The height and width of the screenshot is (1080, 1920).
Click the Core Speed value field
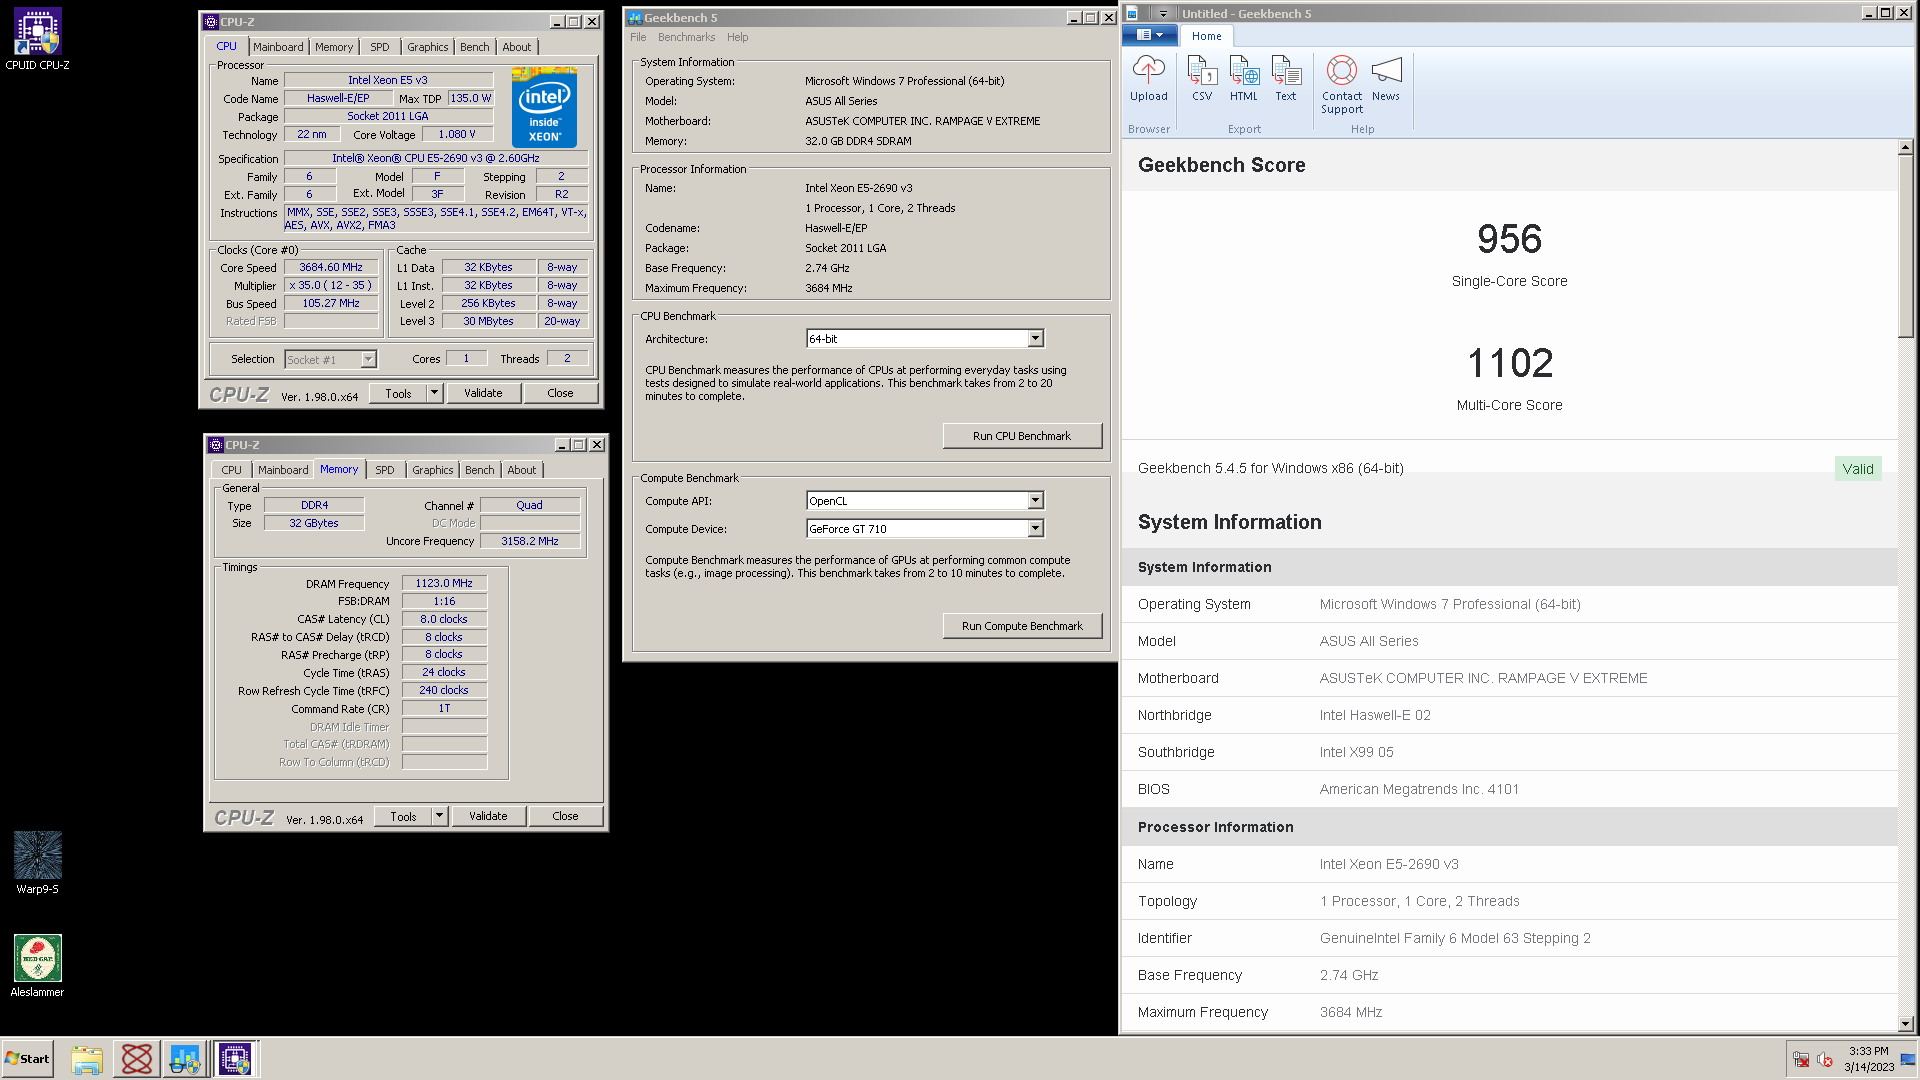pyautogui.click(x=331, y=268)
